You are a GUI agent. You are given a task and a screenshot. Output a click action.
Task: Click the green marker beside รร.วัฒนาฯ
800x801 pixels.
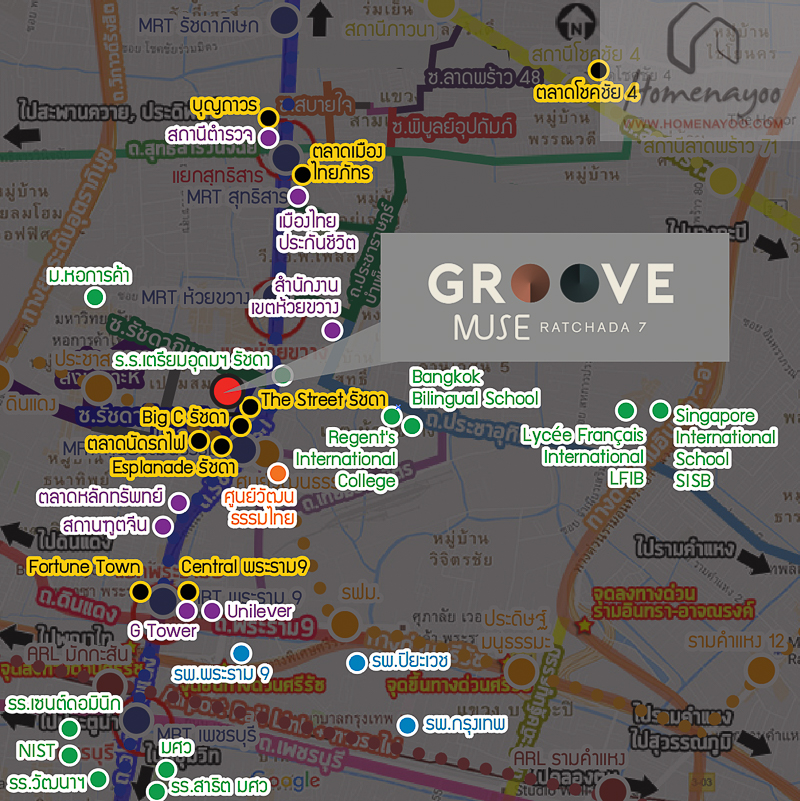point(98,779)
